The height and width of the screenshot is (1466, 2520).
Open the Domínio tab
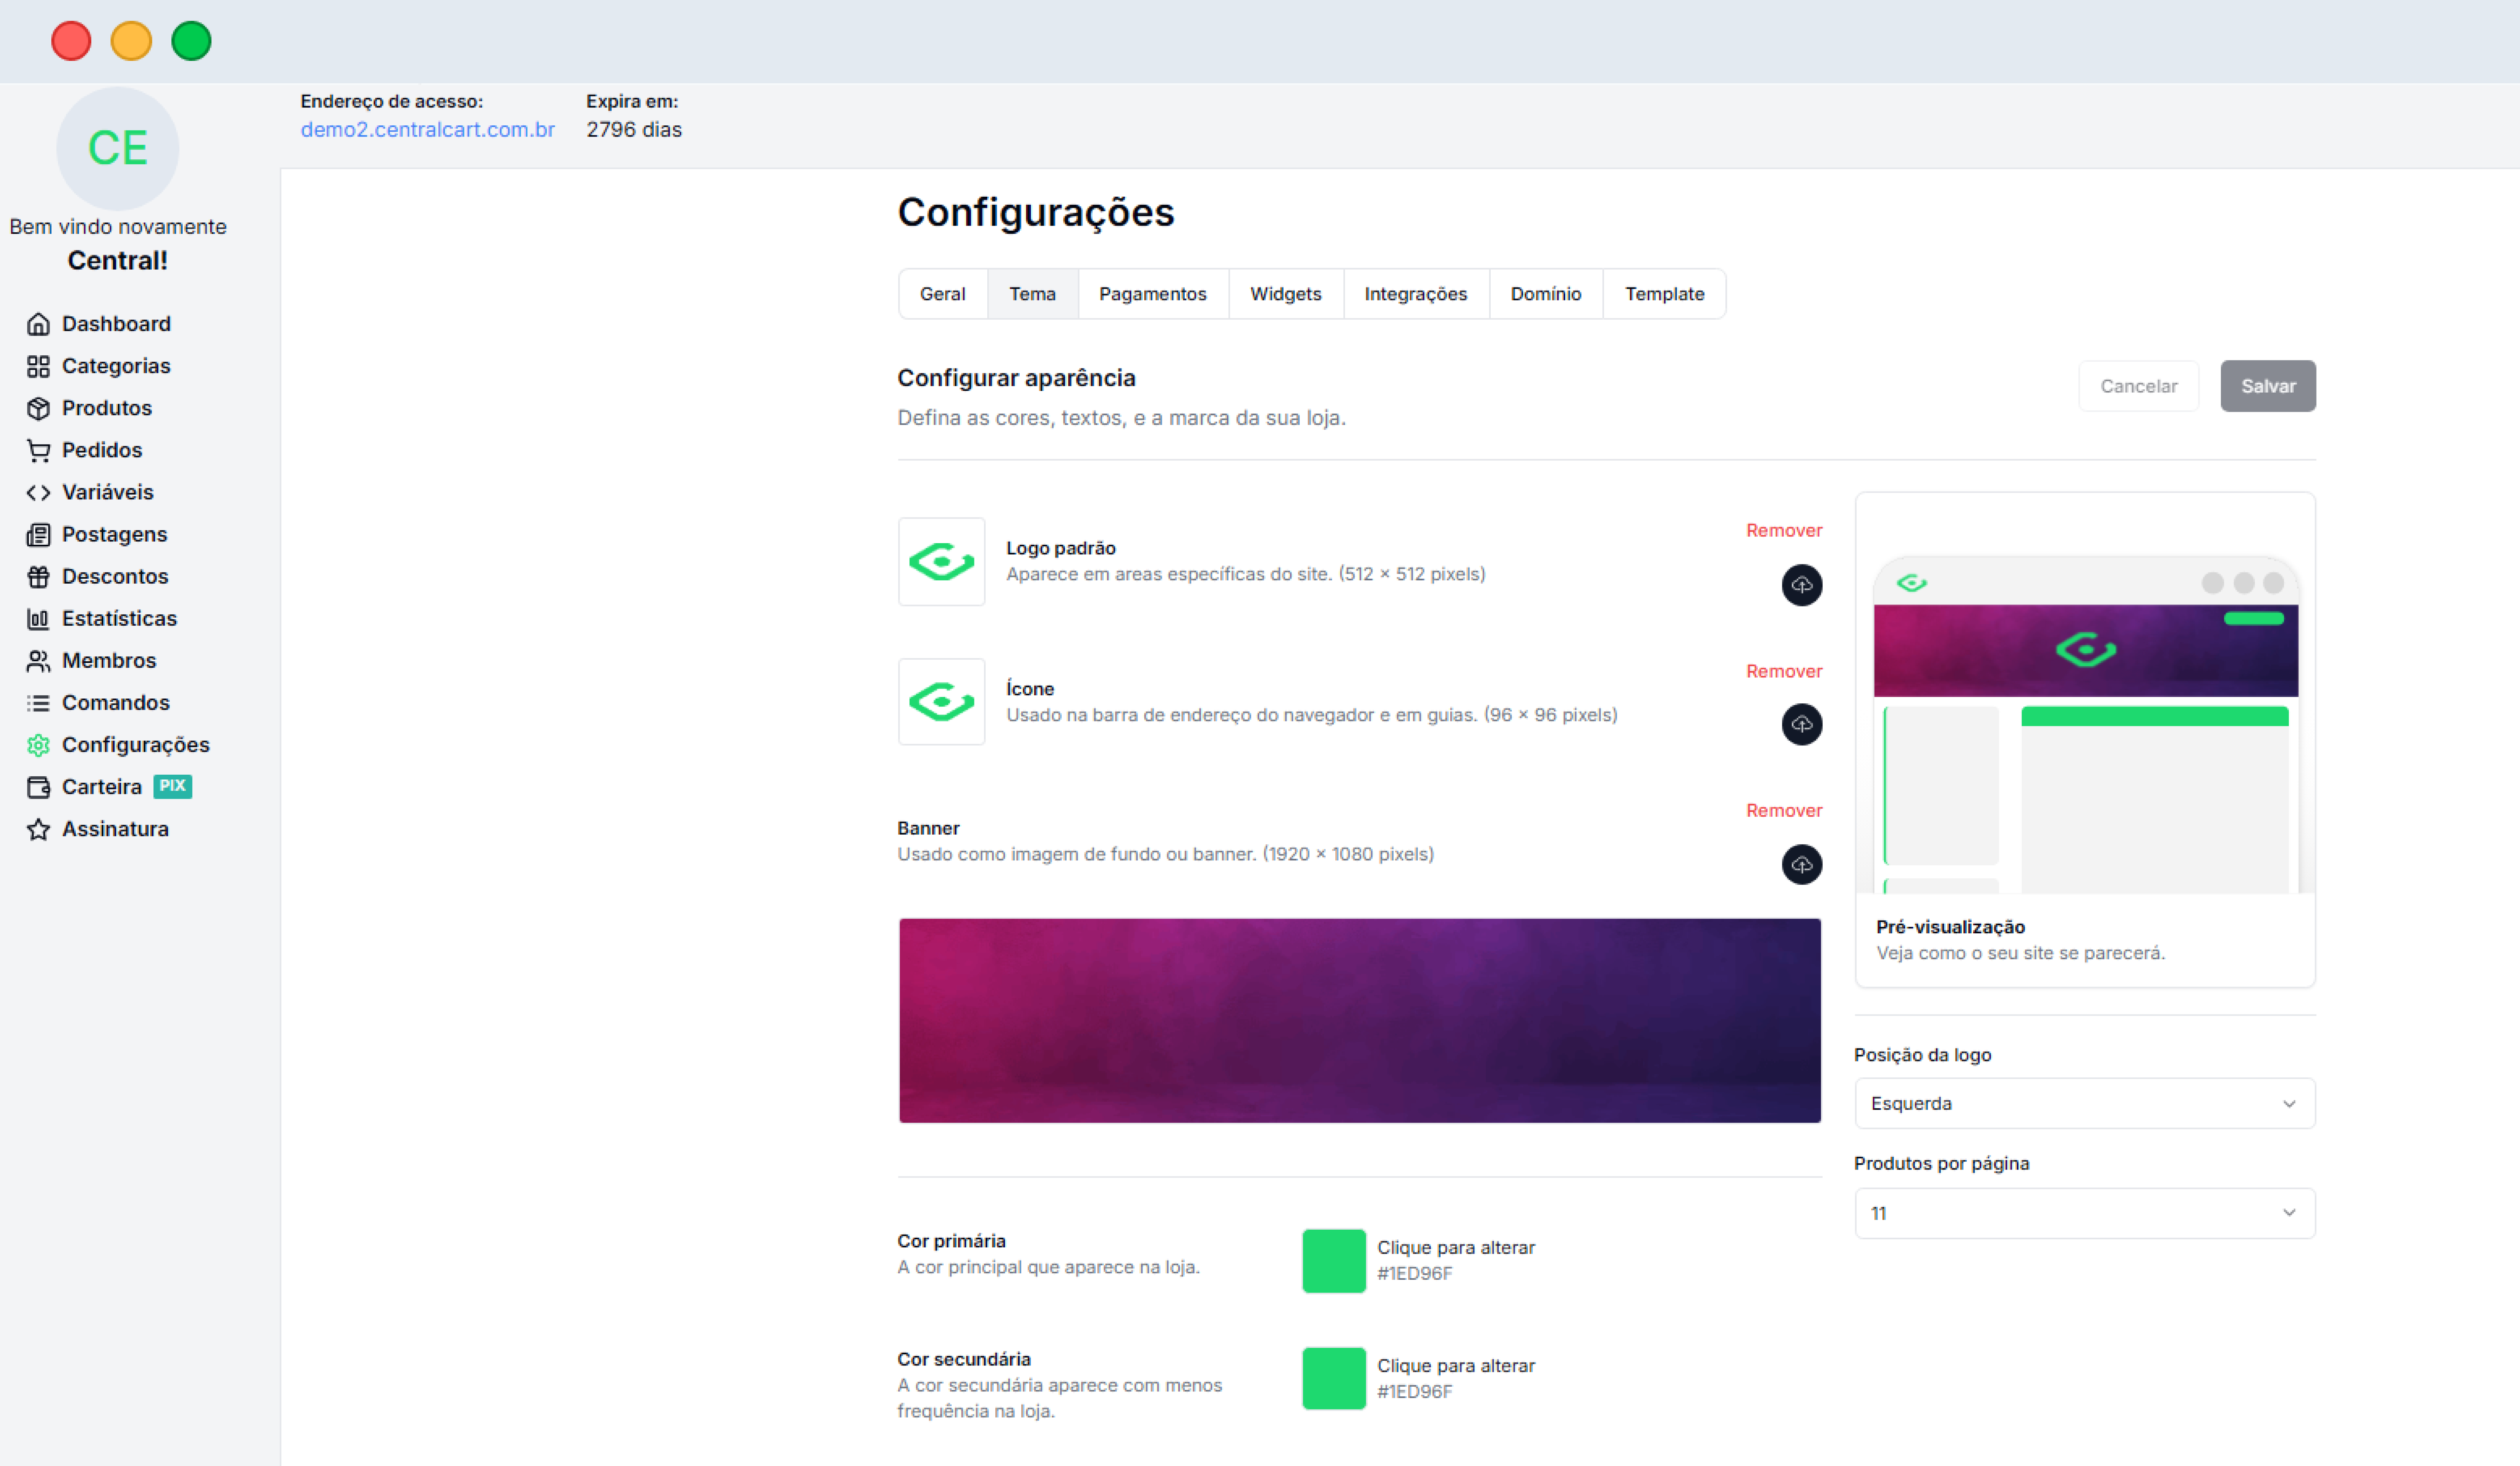pyautogui.click(x=1545, y=294)
